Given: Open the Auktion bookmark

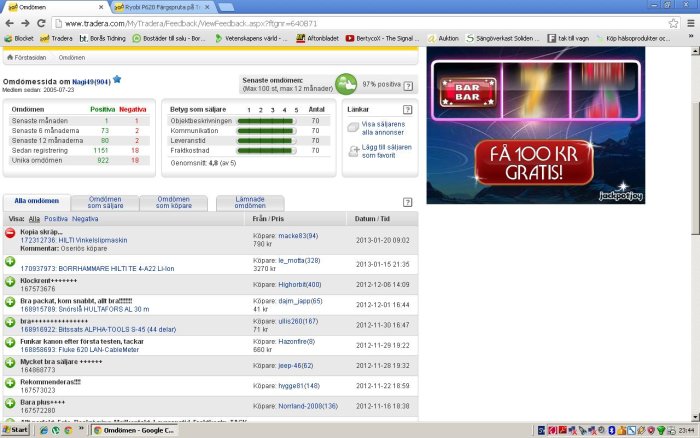Looking at the screenshot, I should [443, 38].
